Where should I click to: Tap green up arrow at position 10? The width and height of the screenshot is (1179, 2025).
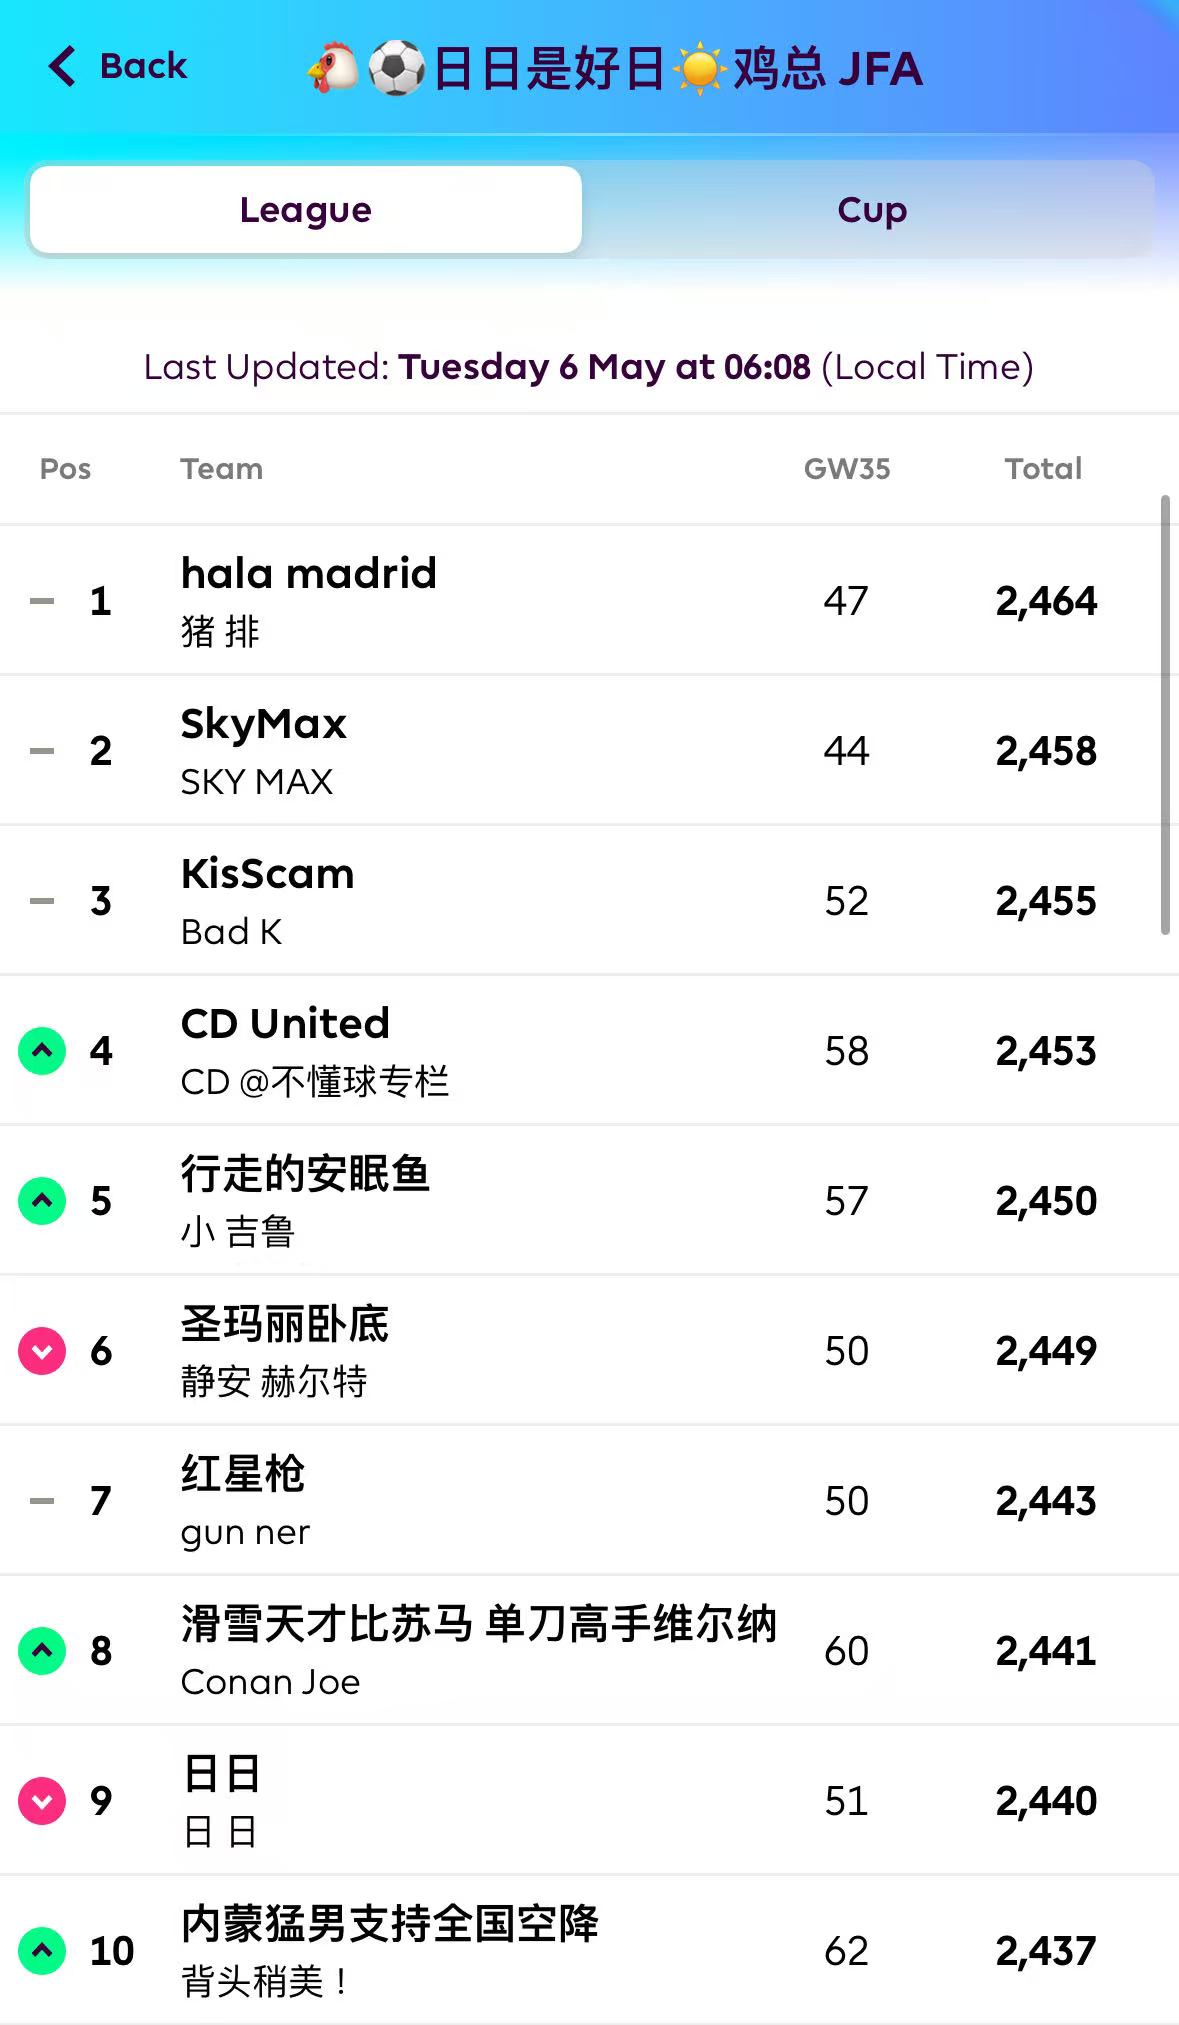tap(42, 1951)
